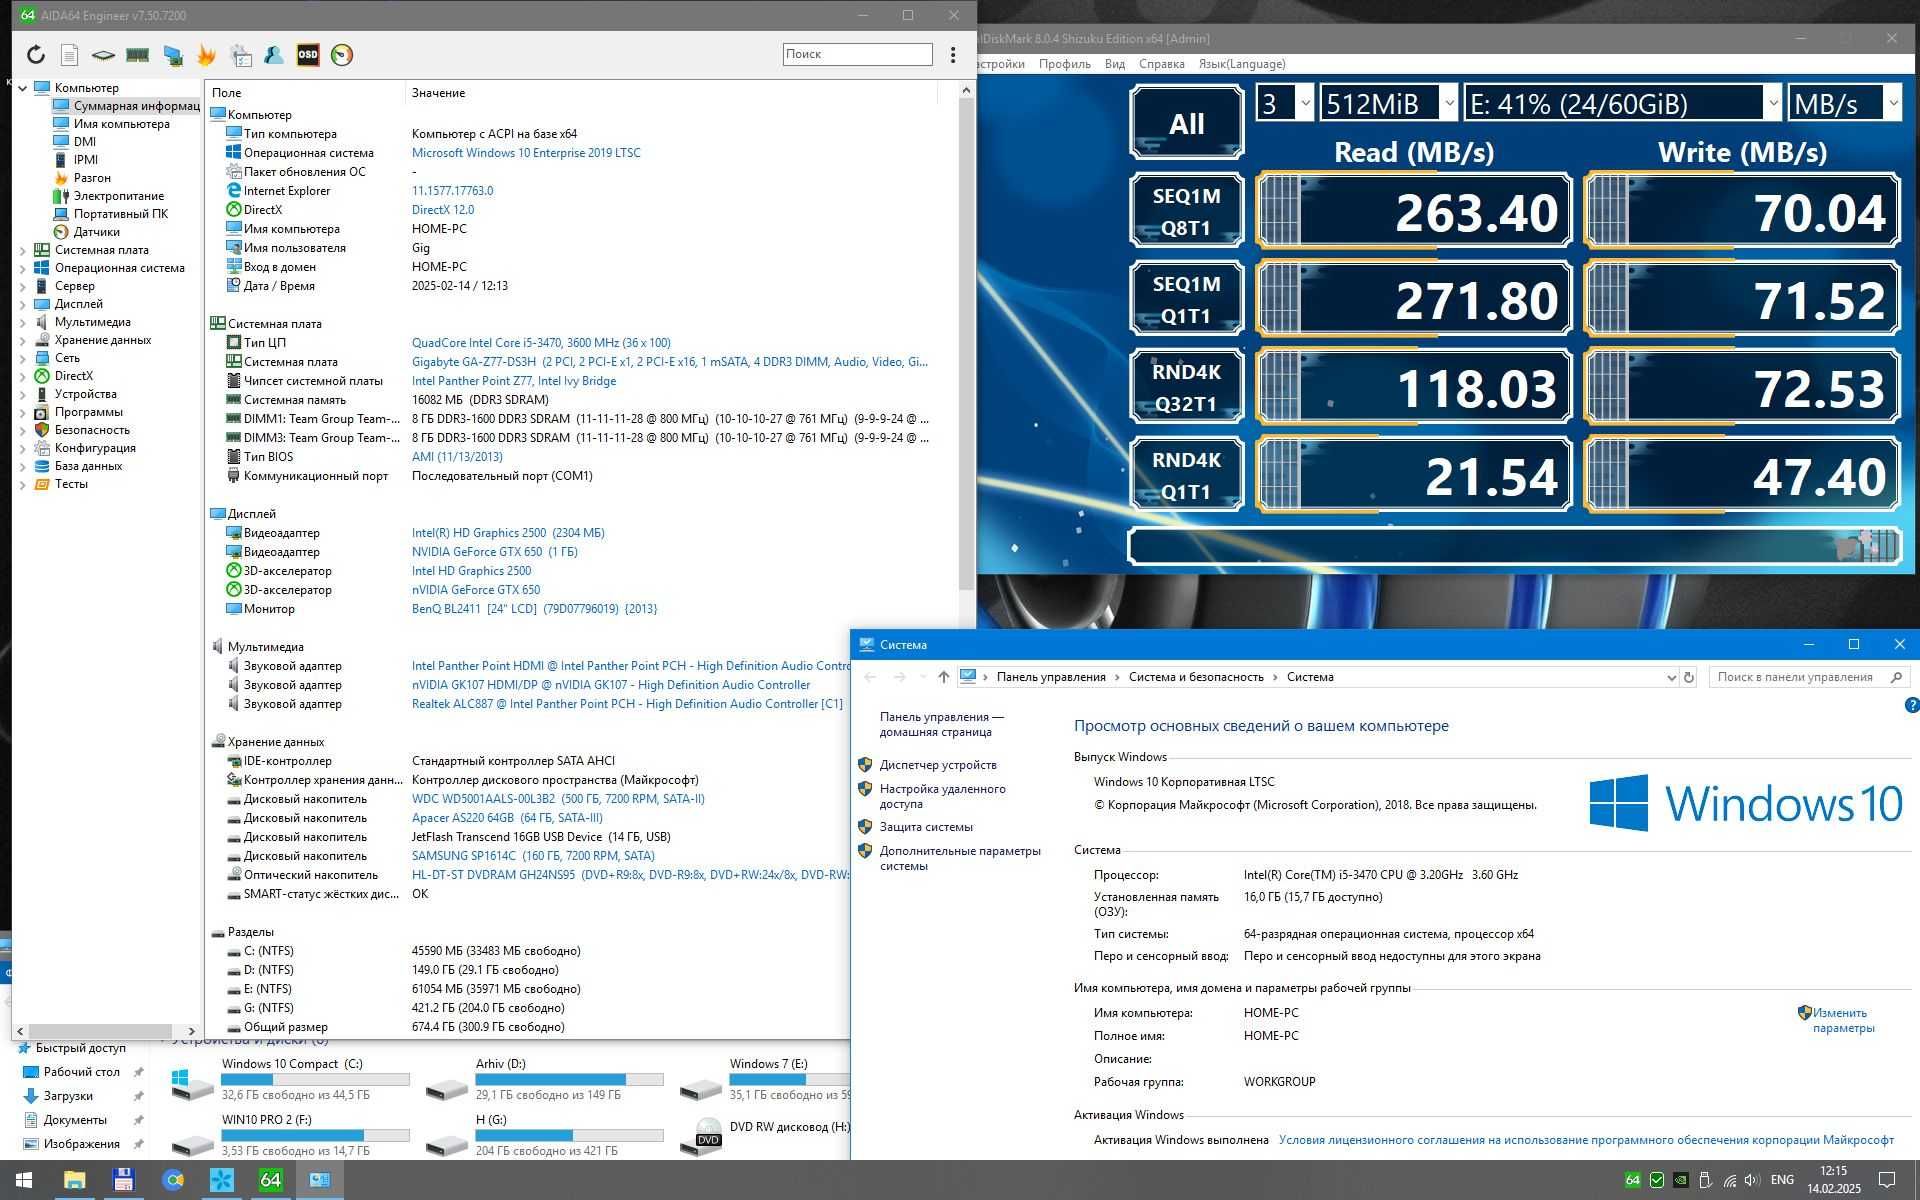Click the Arhiv (D:) drive usage bar
Screen dimensions: 1920x1200
[x=569, y=1080]
